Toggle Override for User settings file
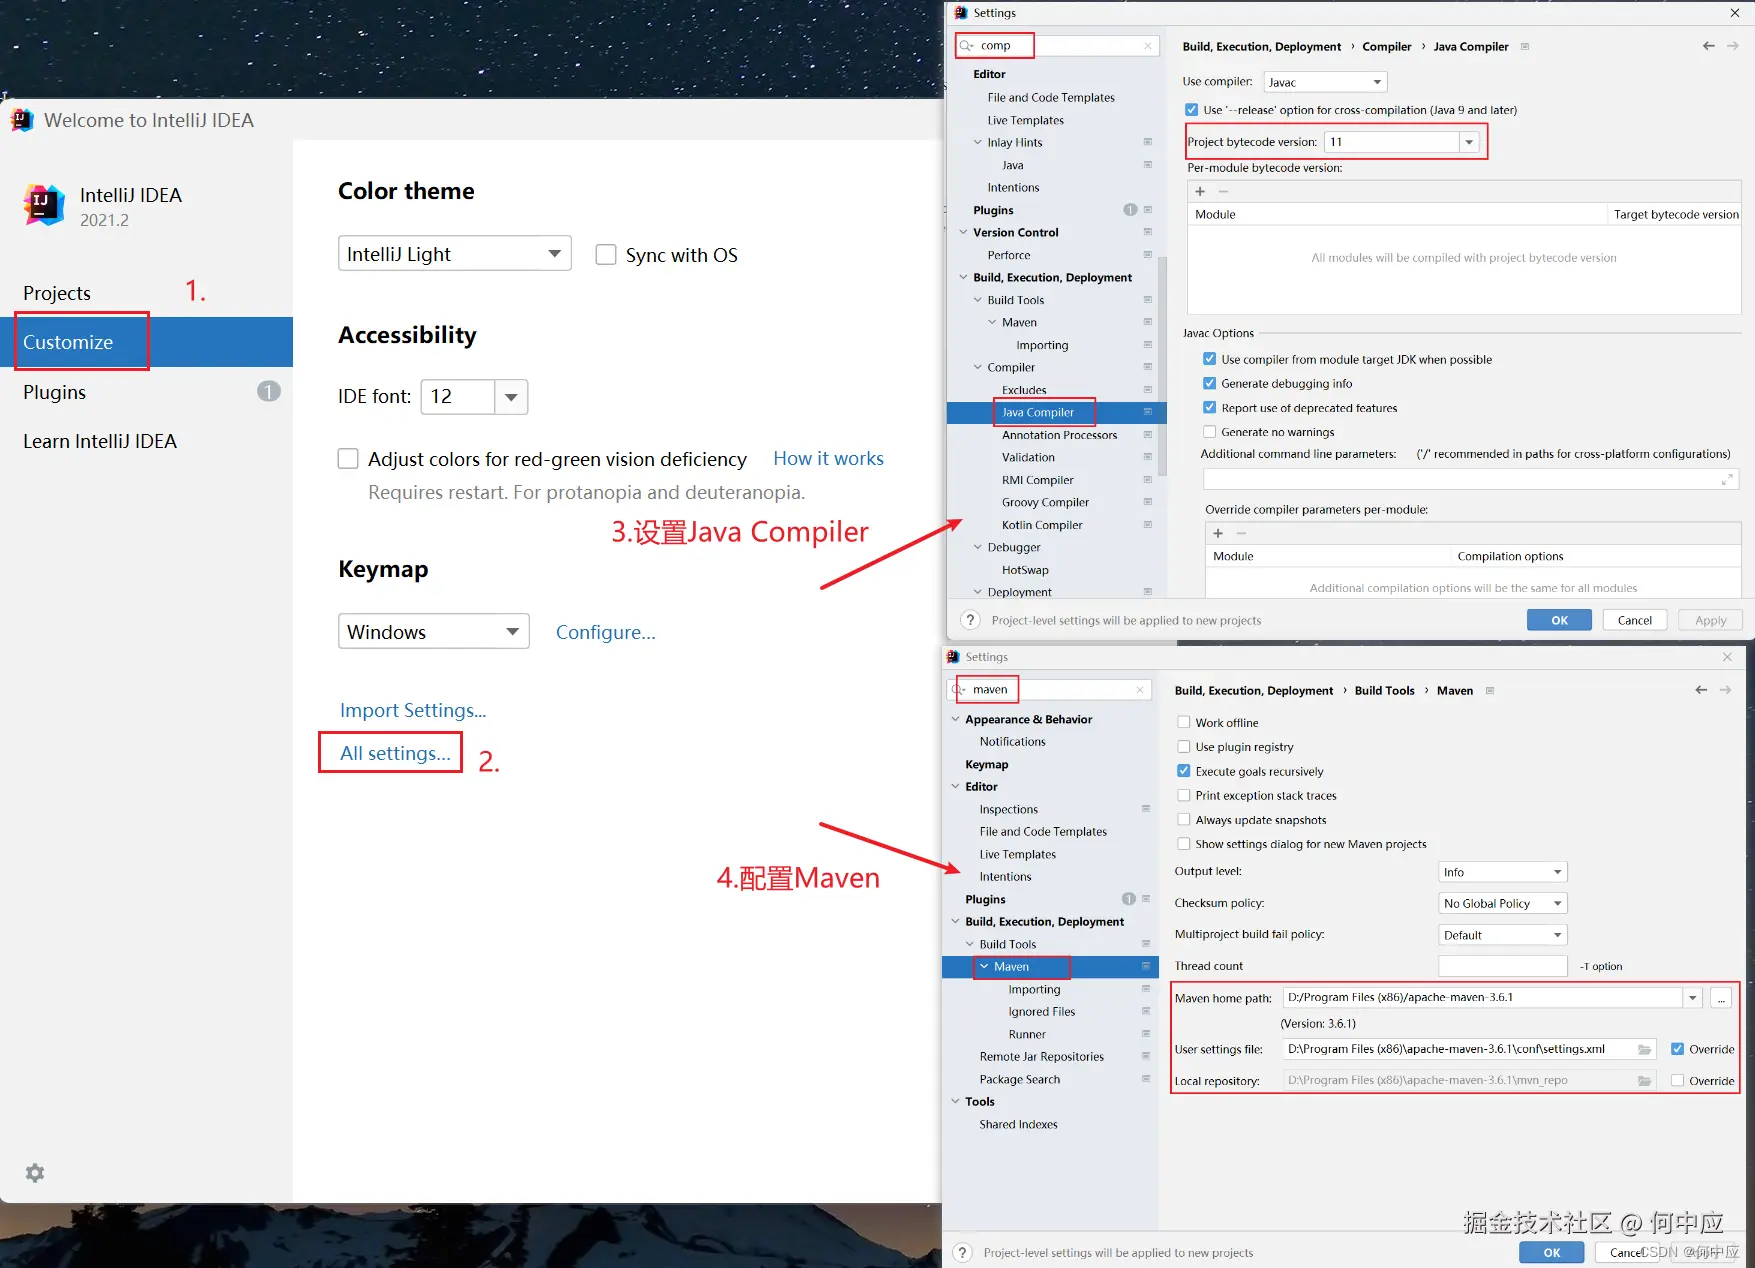This screenshot has width=1755, height=1268. [x=1678, y=1049]
